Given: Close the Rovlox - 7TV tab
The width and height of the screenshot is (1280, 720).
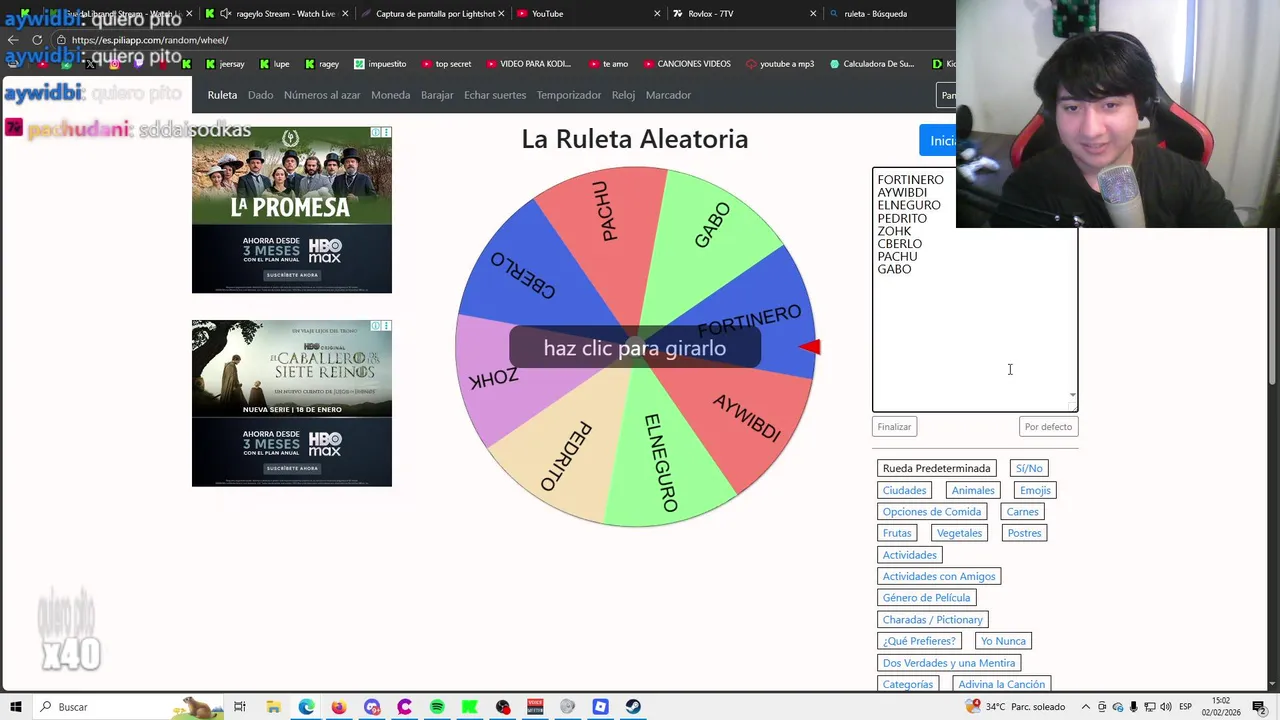Looking at the screenshot, I should tap(813, 14).
